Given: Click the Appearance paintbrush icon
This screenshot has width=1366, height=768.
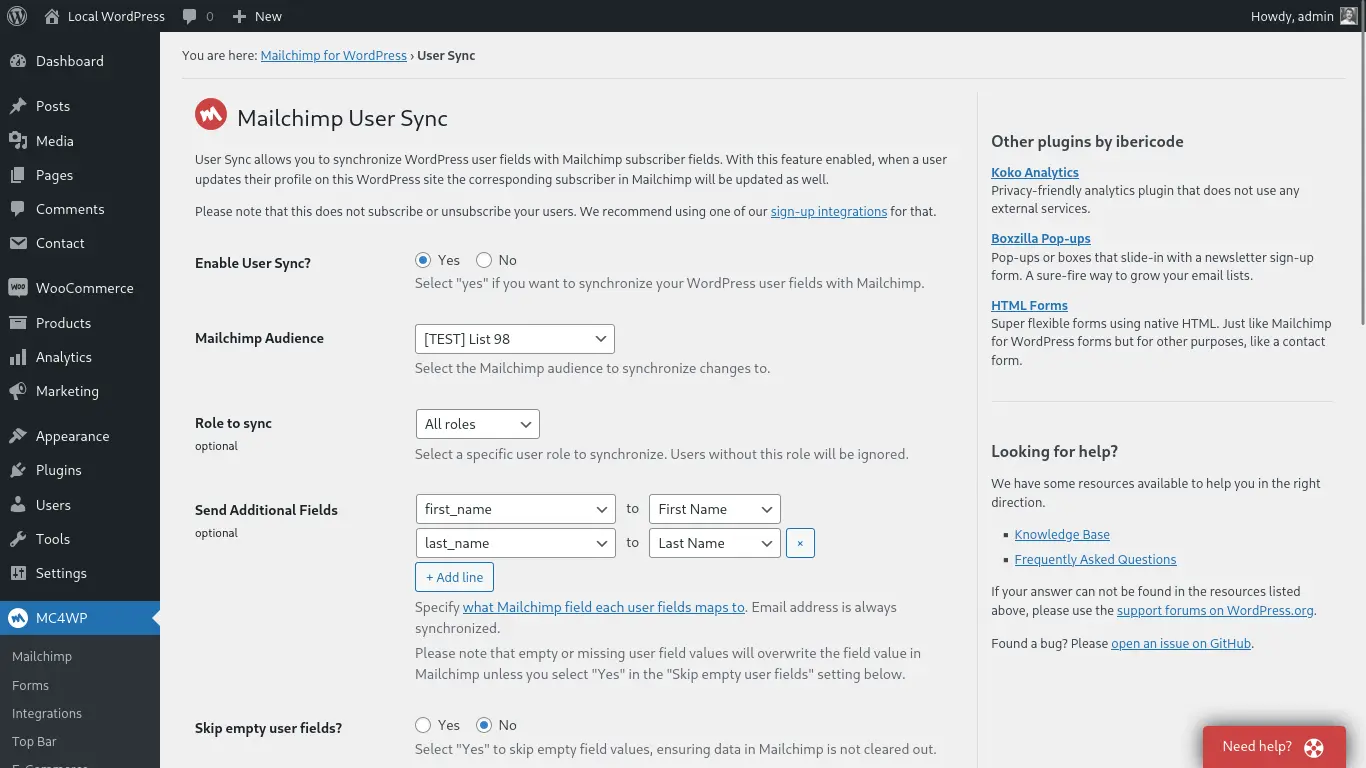Looking at the screenshot, I should pyautogui.click(x=18, y=436).
